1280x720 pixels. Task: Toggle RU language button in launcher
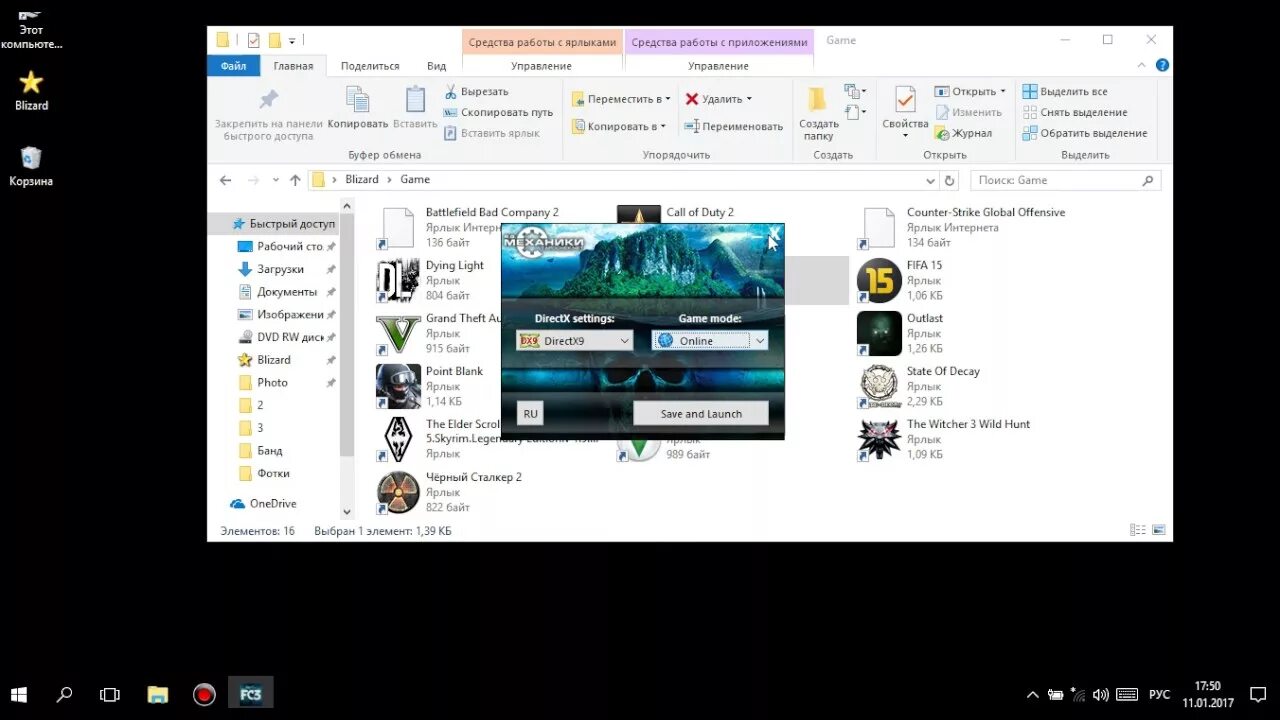pos(530,413)
